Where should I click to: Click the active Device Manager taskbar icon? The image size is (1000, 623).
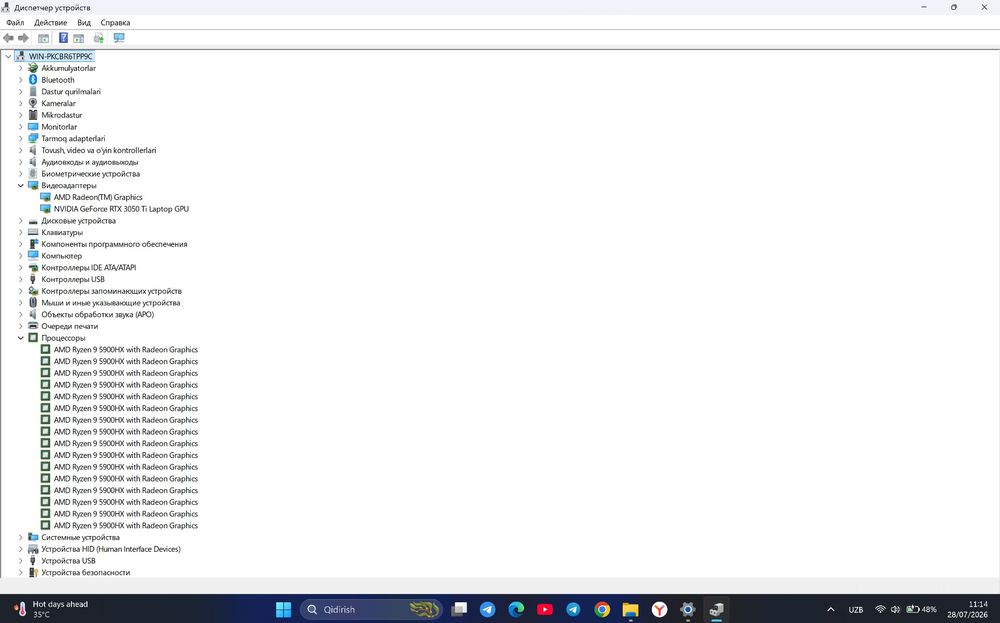[x=716, y=610]
